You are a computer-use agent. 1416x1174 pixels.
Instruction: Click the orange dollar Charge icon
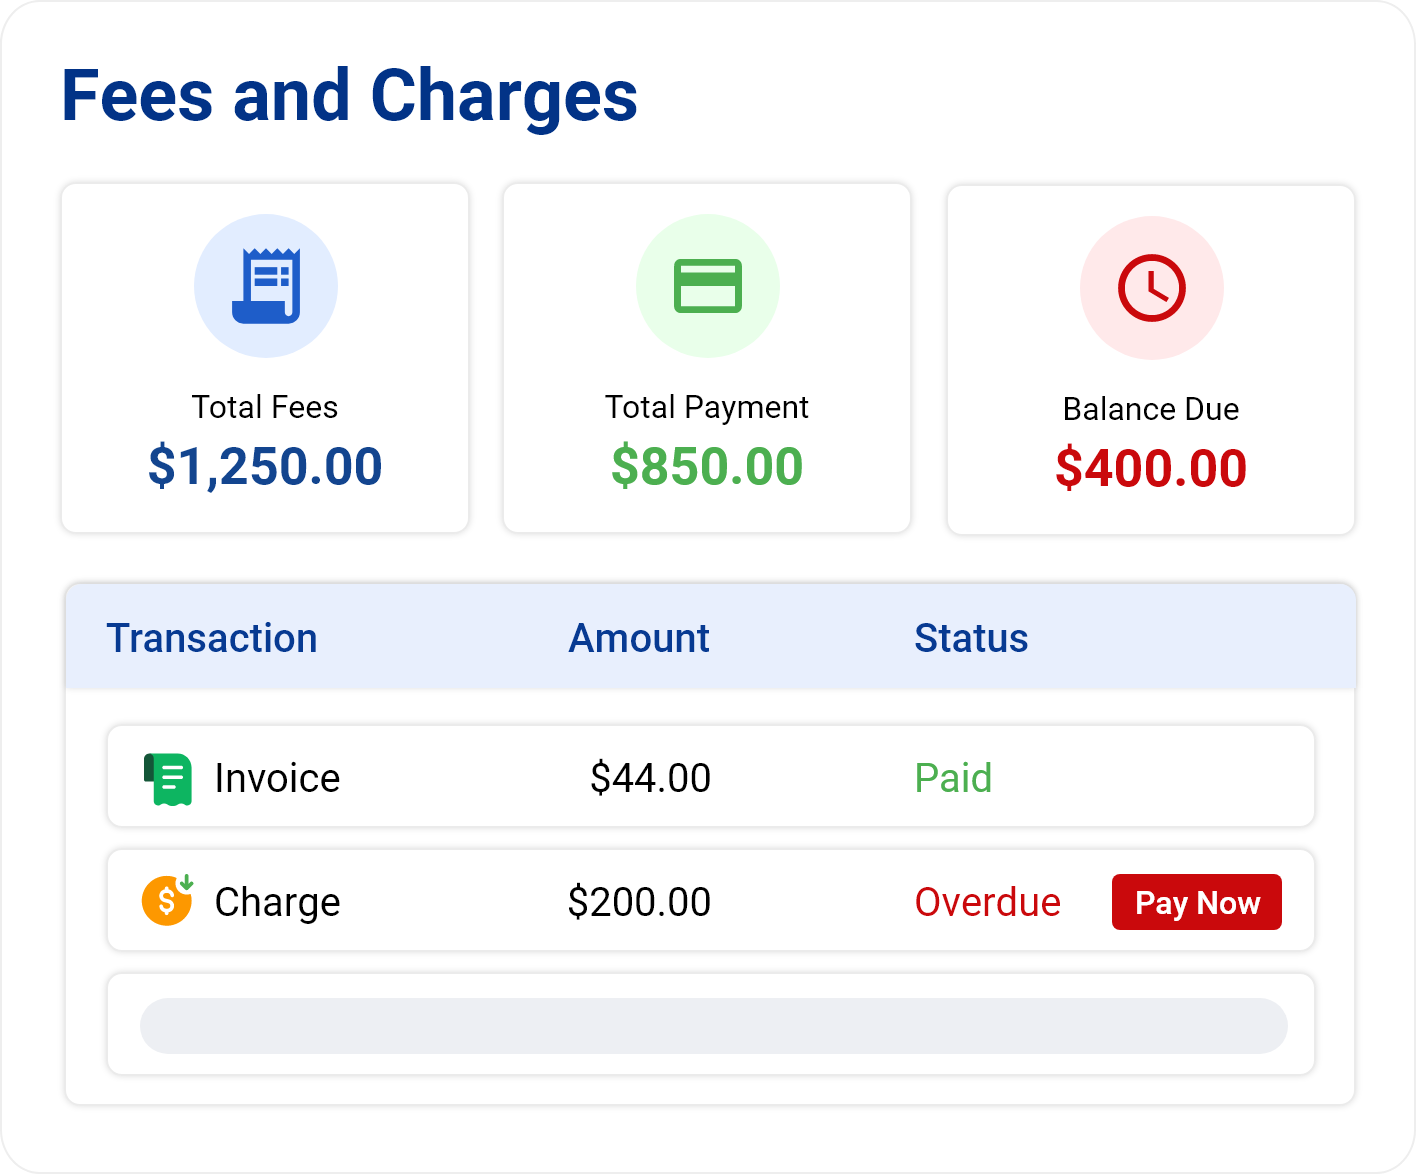168,900
